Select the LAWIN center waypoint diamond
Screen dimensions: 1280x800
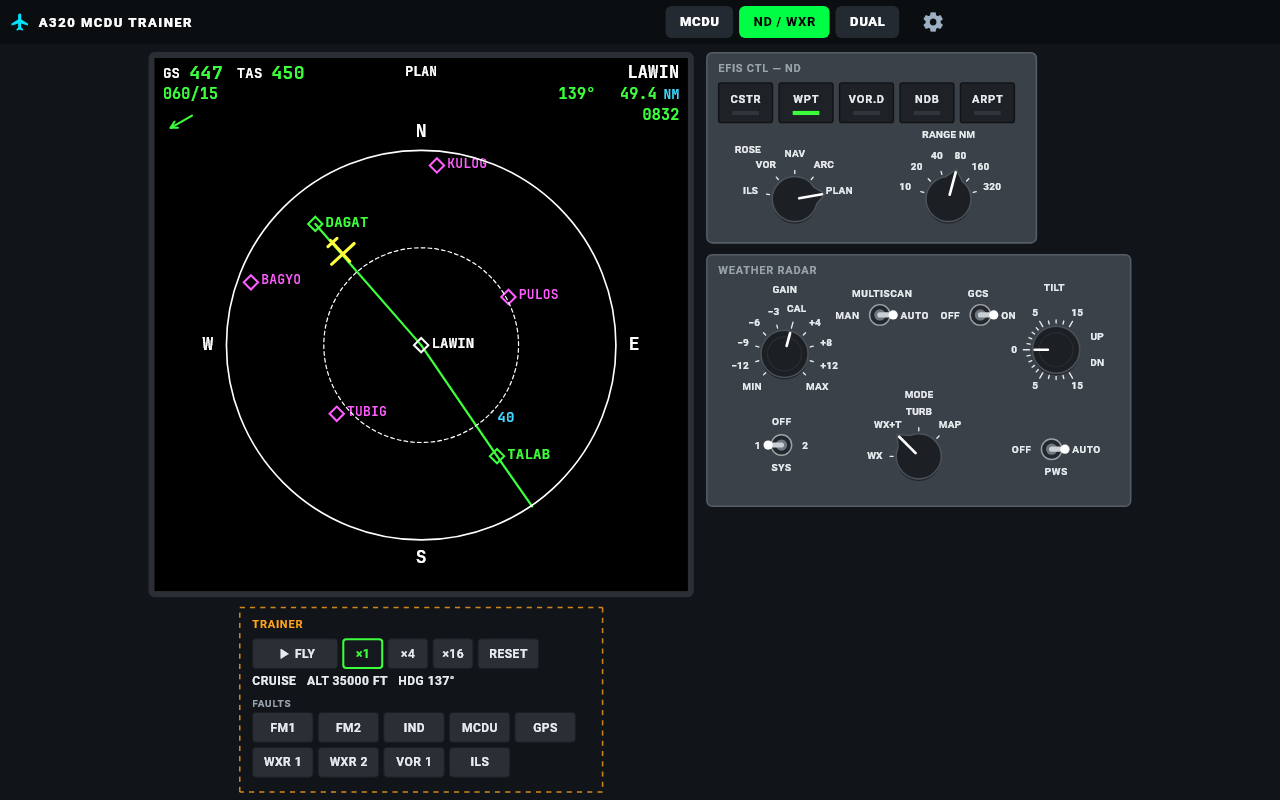pos(421,345)
